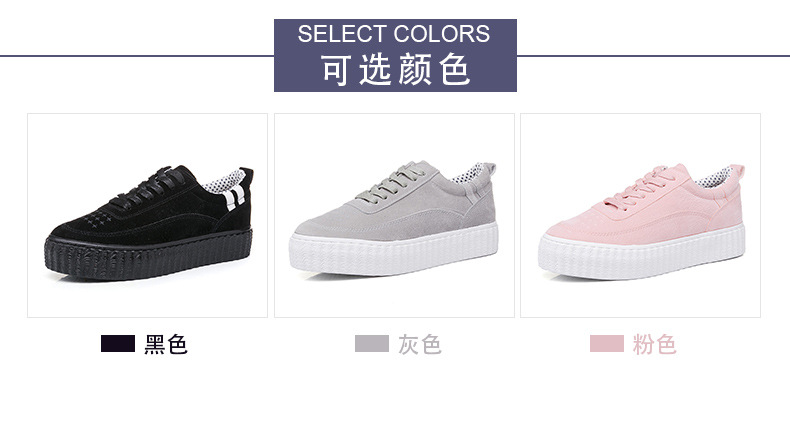Select the black sneaker product image
Image resolution: width=790 pixels, height=434 pixels.
click(x=147, y=215)
